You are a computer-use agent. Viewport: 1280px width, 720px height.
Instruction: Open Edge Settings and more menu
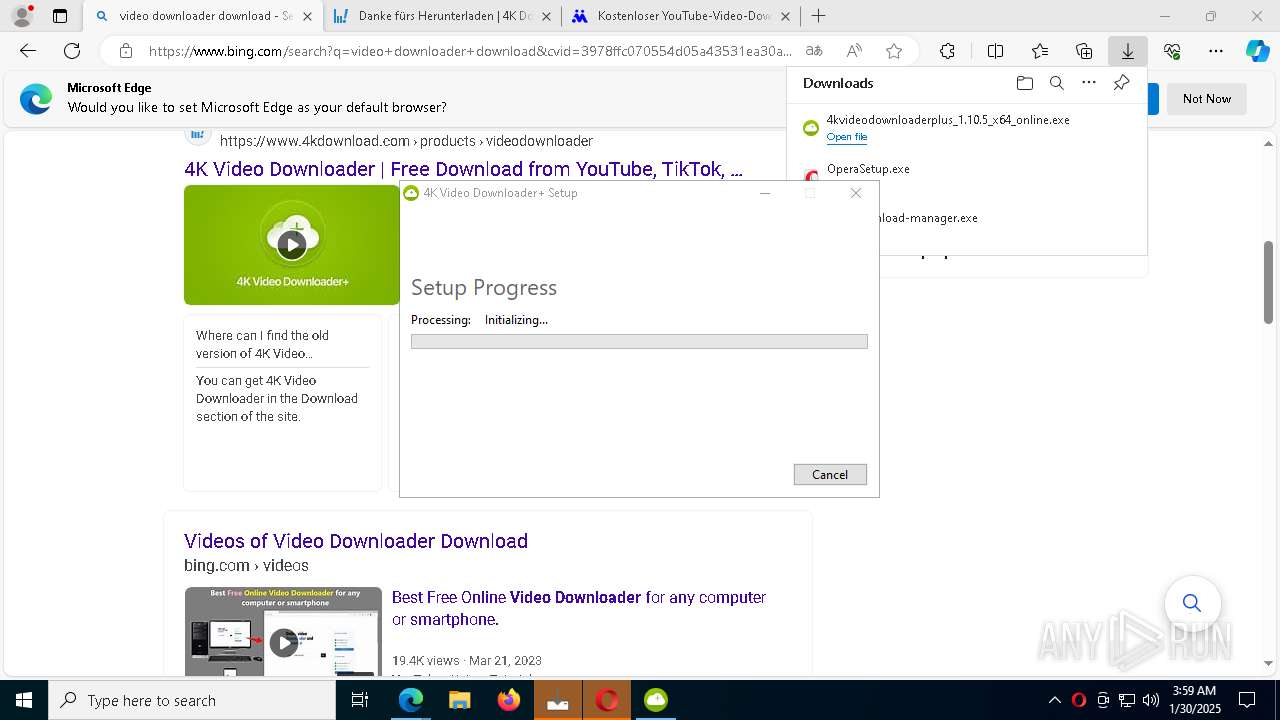pyautogui.click(x=1216, y=51)
